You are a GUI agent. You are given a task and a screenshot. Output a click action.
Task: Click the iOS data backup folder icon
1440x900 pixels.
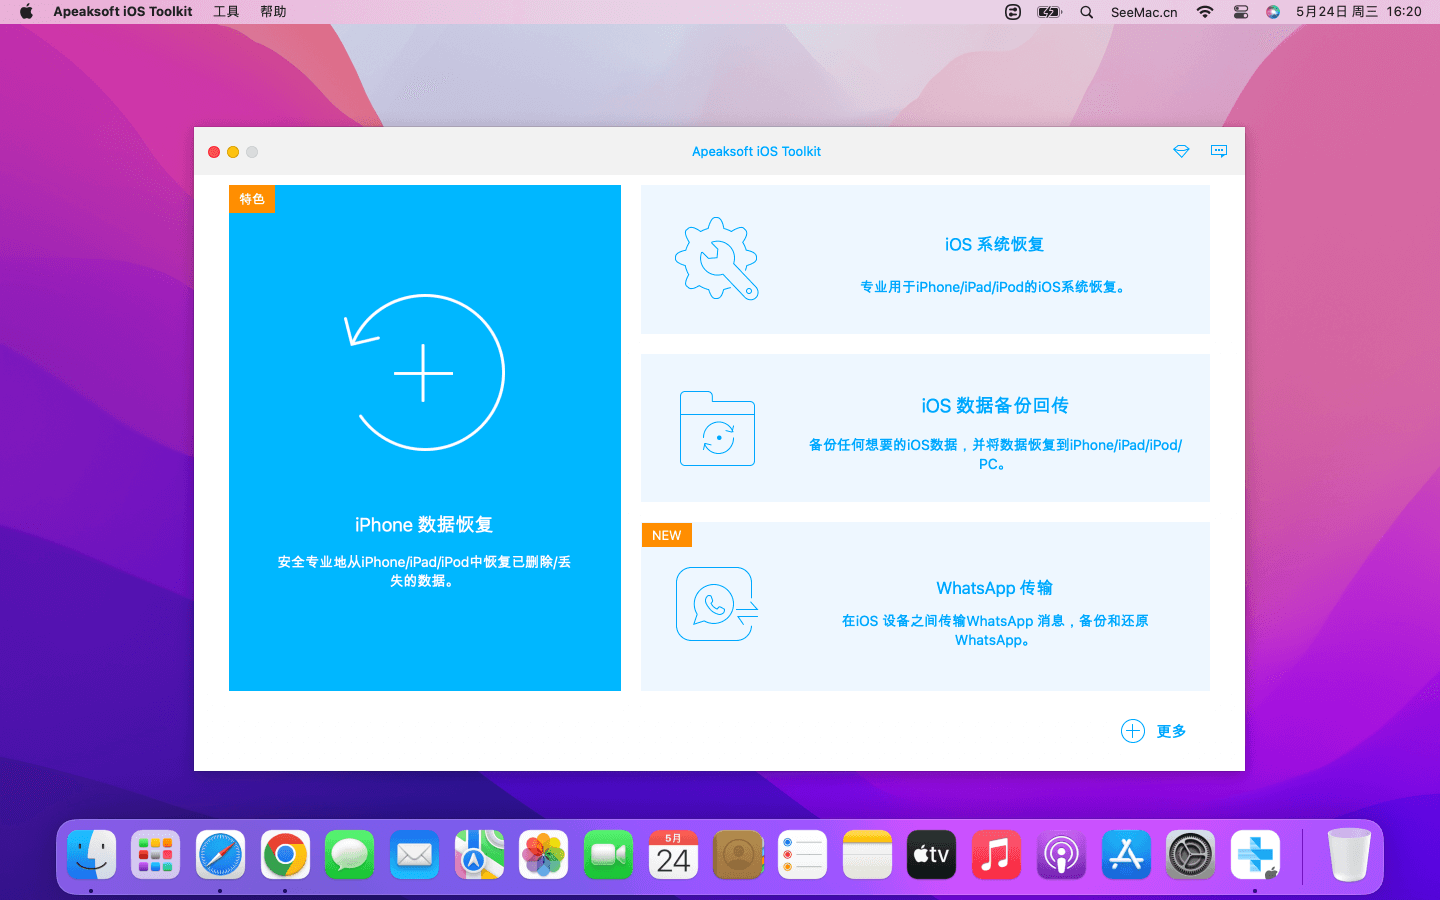717,429
